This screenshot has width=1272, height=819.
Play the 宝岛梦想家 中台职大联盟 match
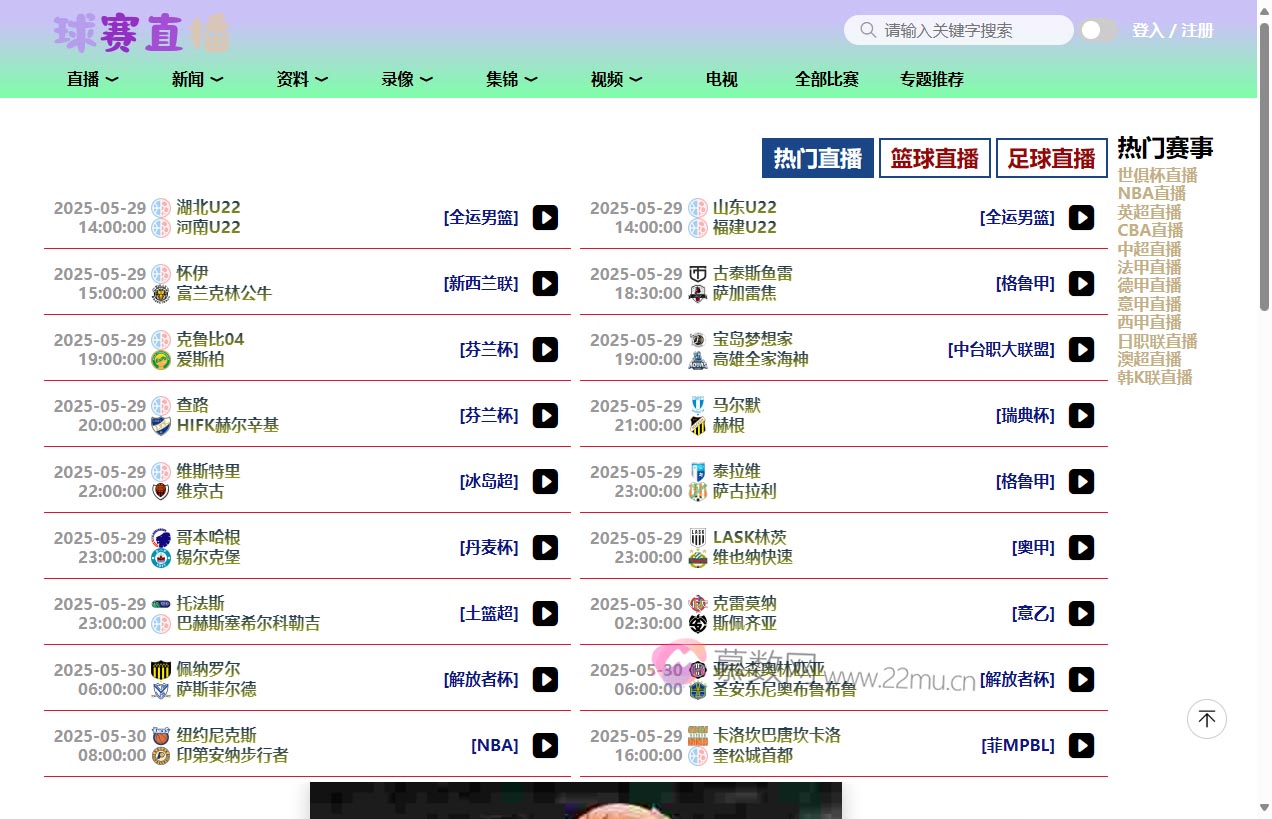coord(1081,350)
